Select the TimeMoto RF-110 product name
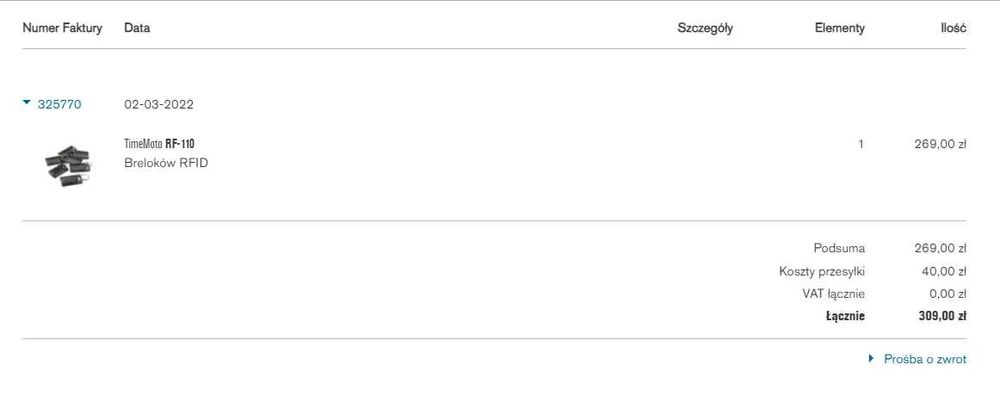 (x=159, y=144)
